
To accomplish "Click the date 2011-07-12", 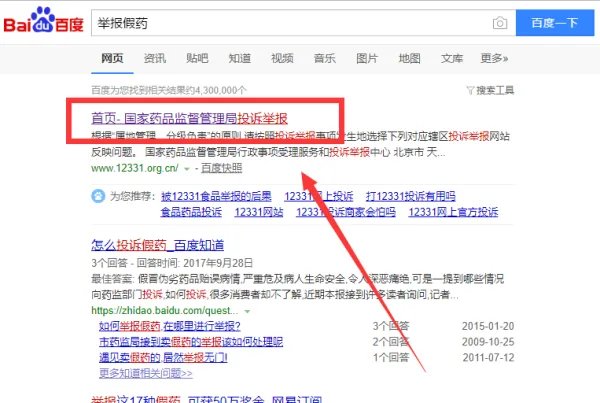I will [x=488, y=357].
